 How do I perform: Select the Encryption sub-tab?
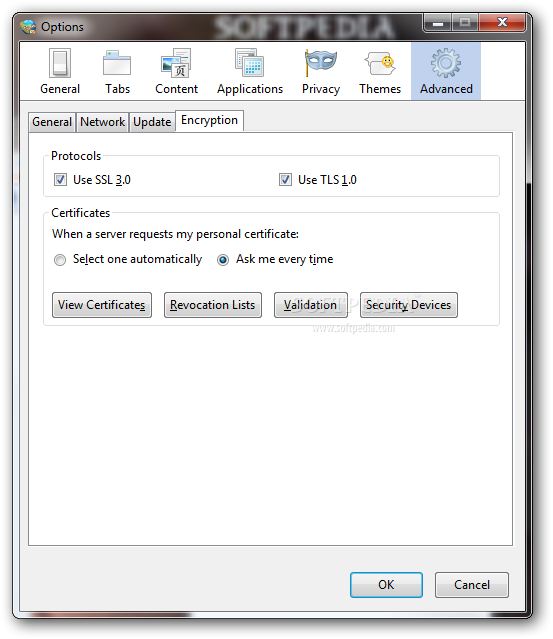click(x=209, y=121)
